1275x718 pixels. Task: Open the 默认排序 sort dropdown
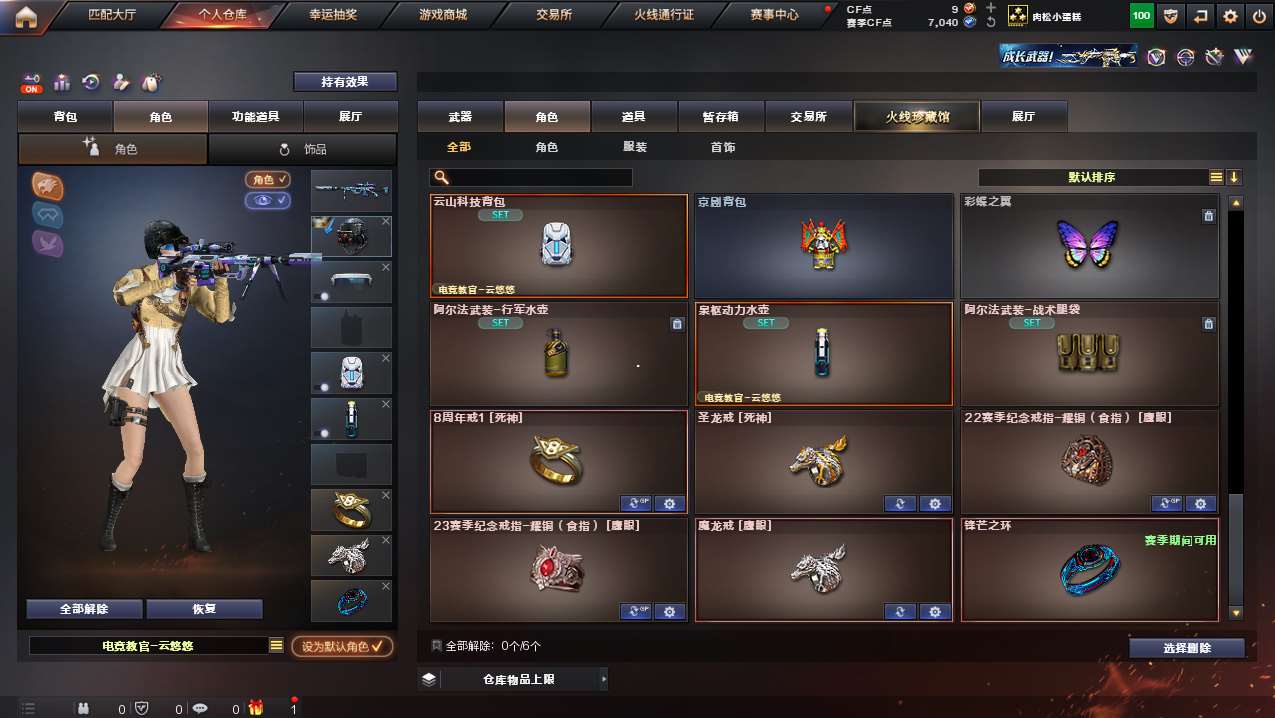(x=1092, y=177)
